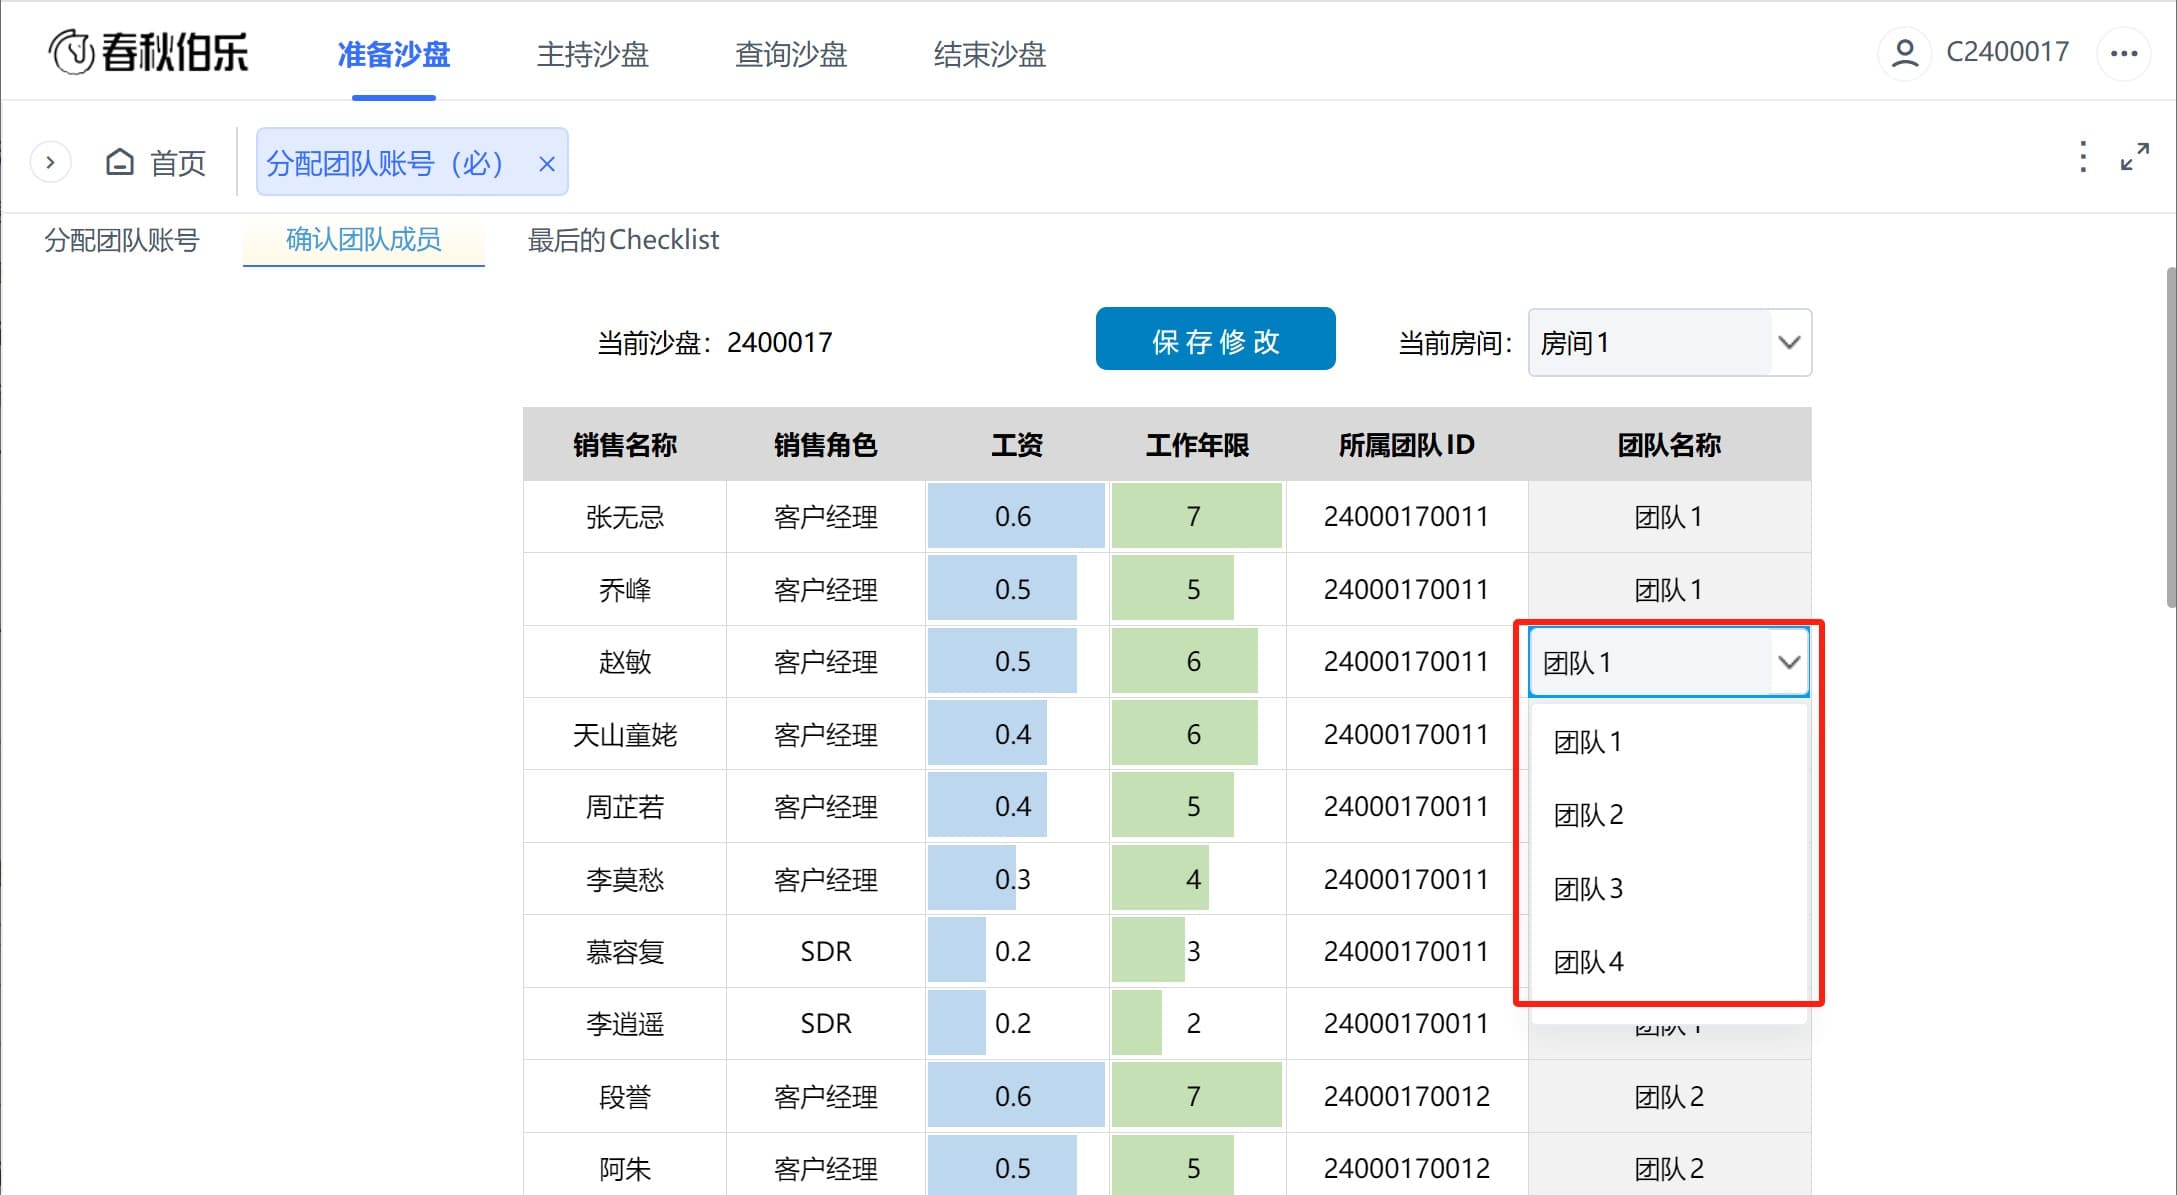The width and height of the screenshot is (2177, 1195).
Task: Click the 首页 breadcrumb label
Action: (x=178, y=163)
